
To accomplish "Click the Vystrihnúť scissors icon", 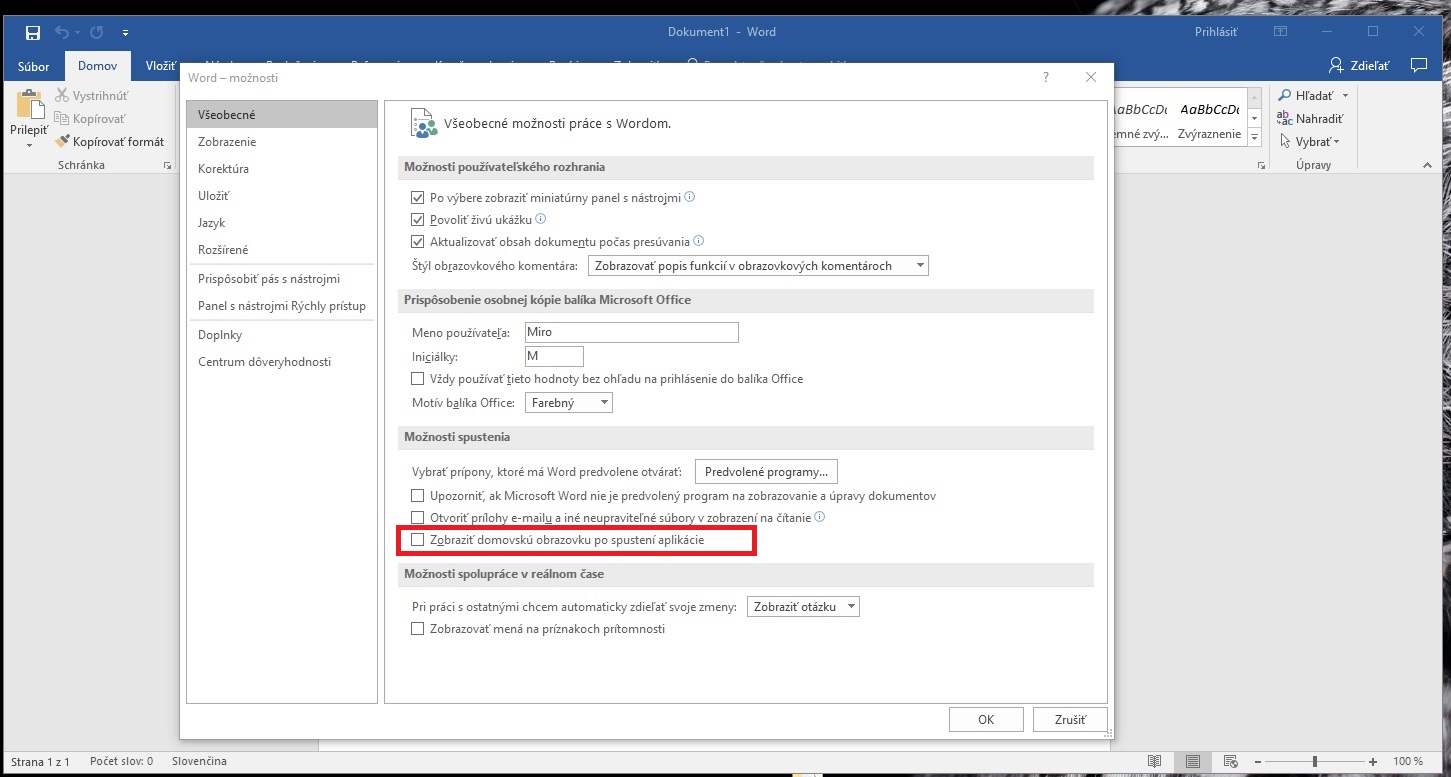I will tap(64, 96).
